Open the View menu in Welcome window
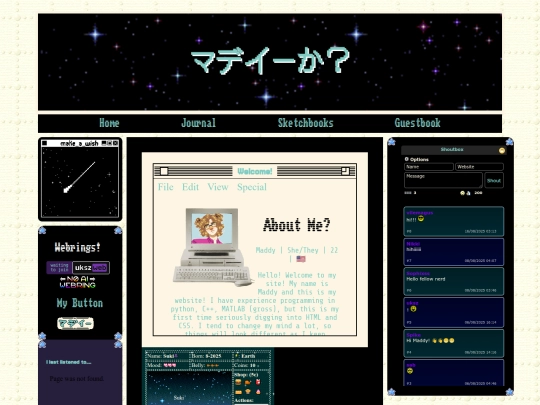The image size is (540, 405). [218, 187]
